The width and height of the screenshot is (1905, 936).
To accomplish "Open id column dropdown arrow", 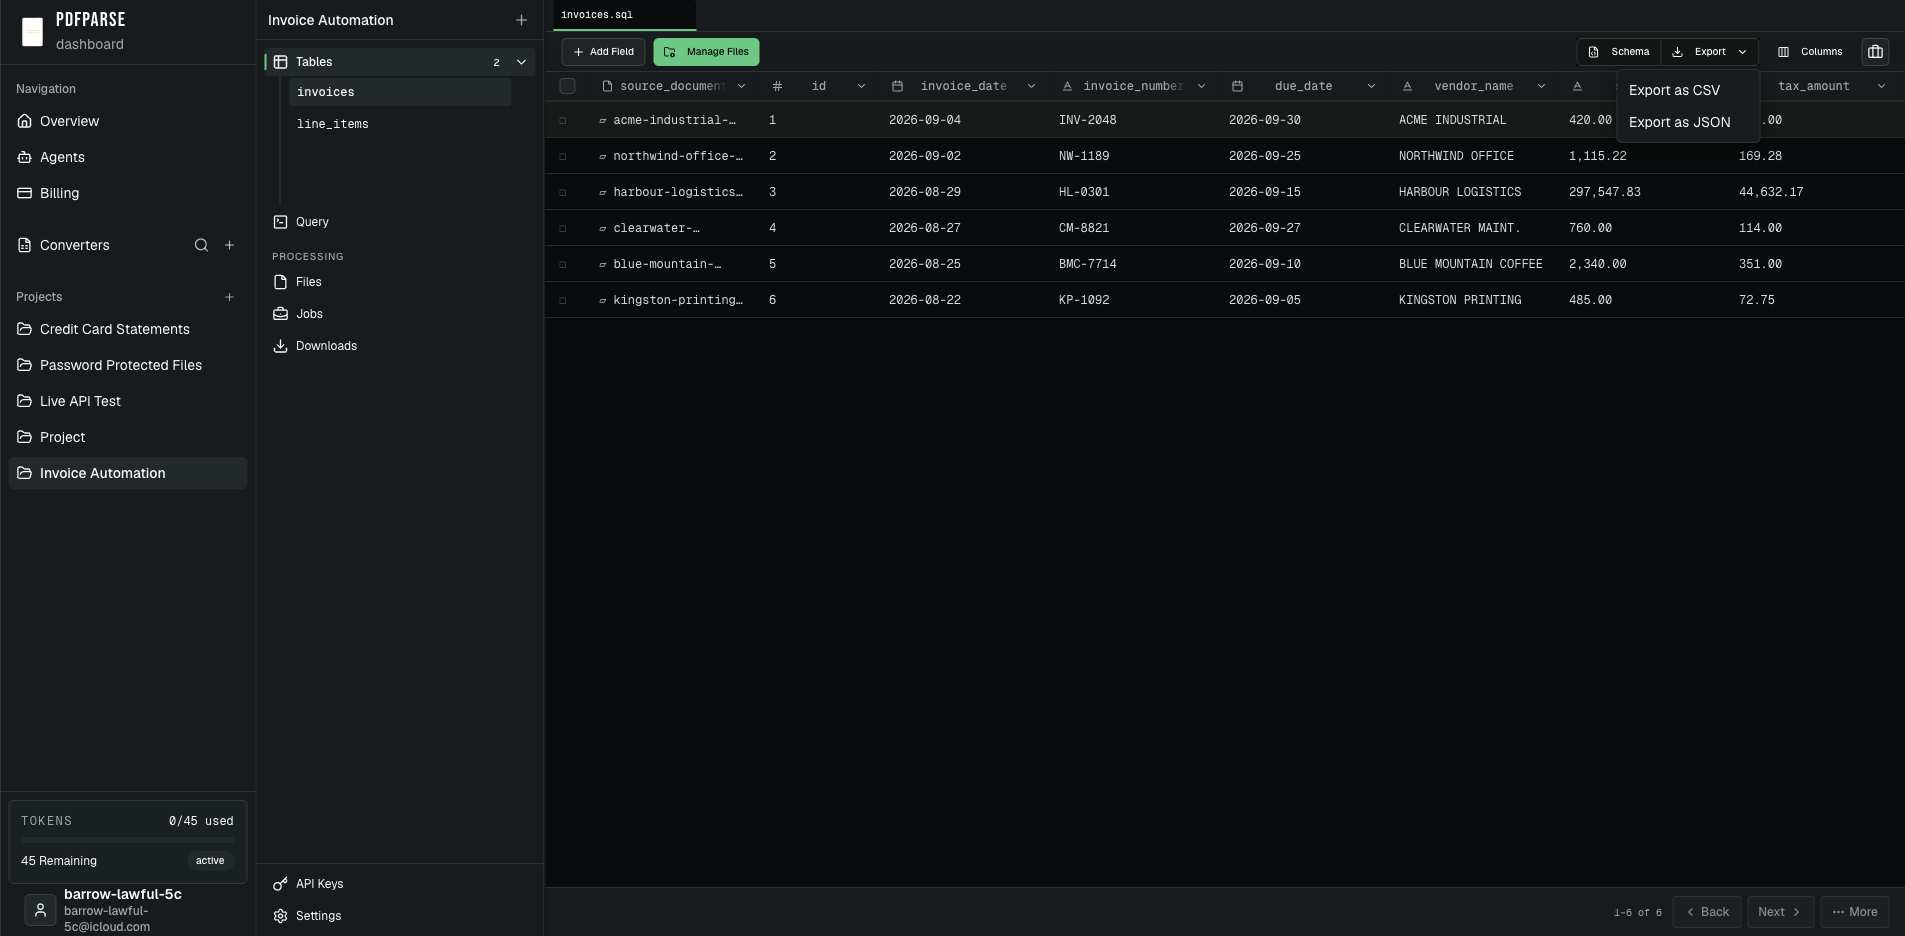I will (861, 86).
